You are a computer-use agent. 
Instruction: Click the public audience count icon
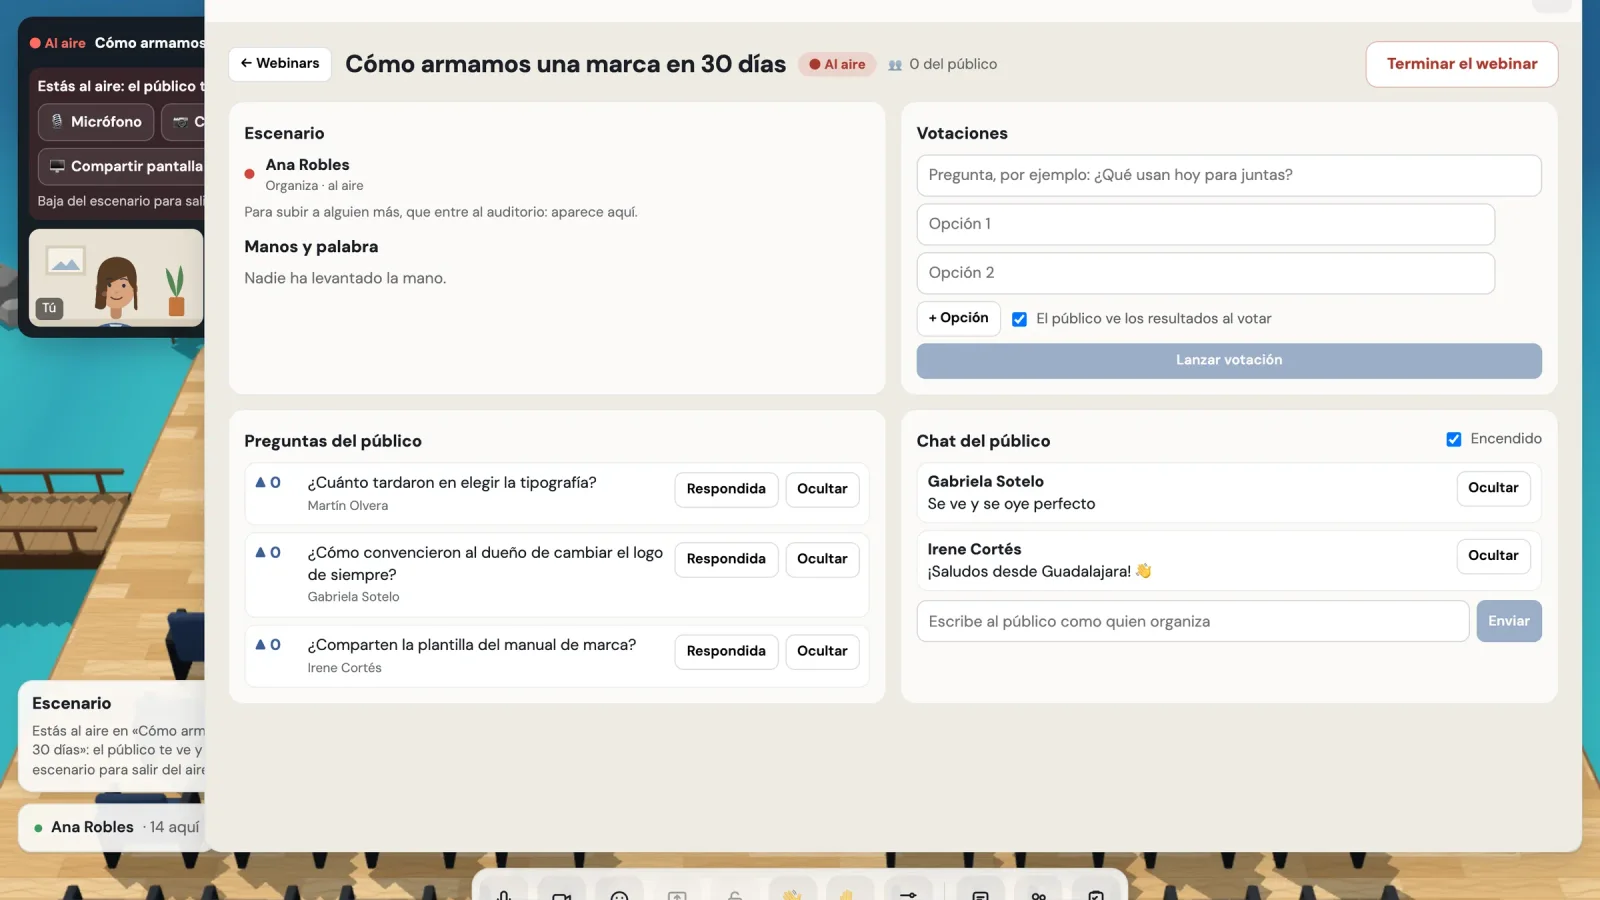point(895,65)
